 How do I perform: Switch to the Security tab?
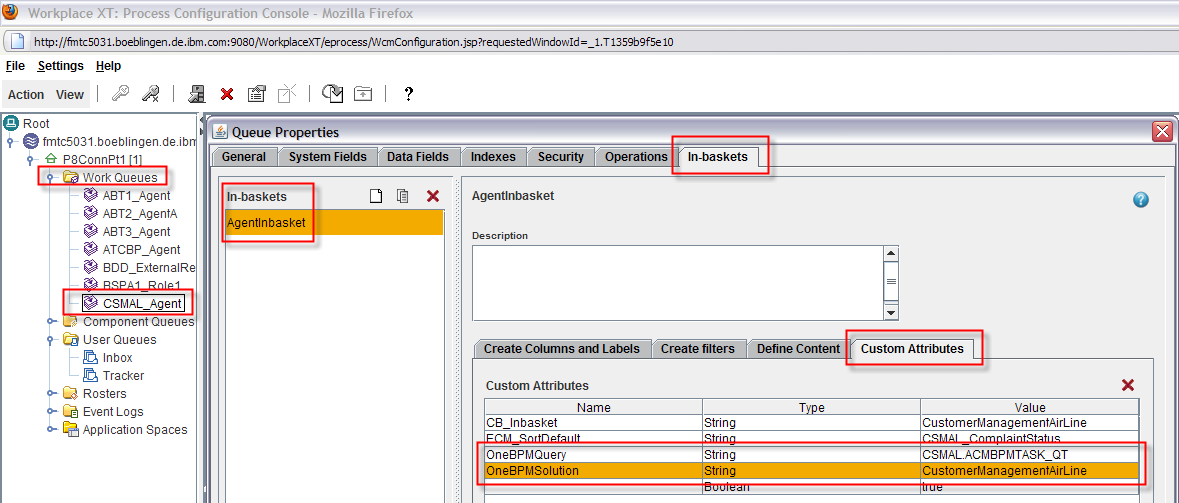pyautogui.click(x=561, y=157)
